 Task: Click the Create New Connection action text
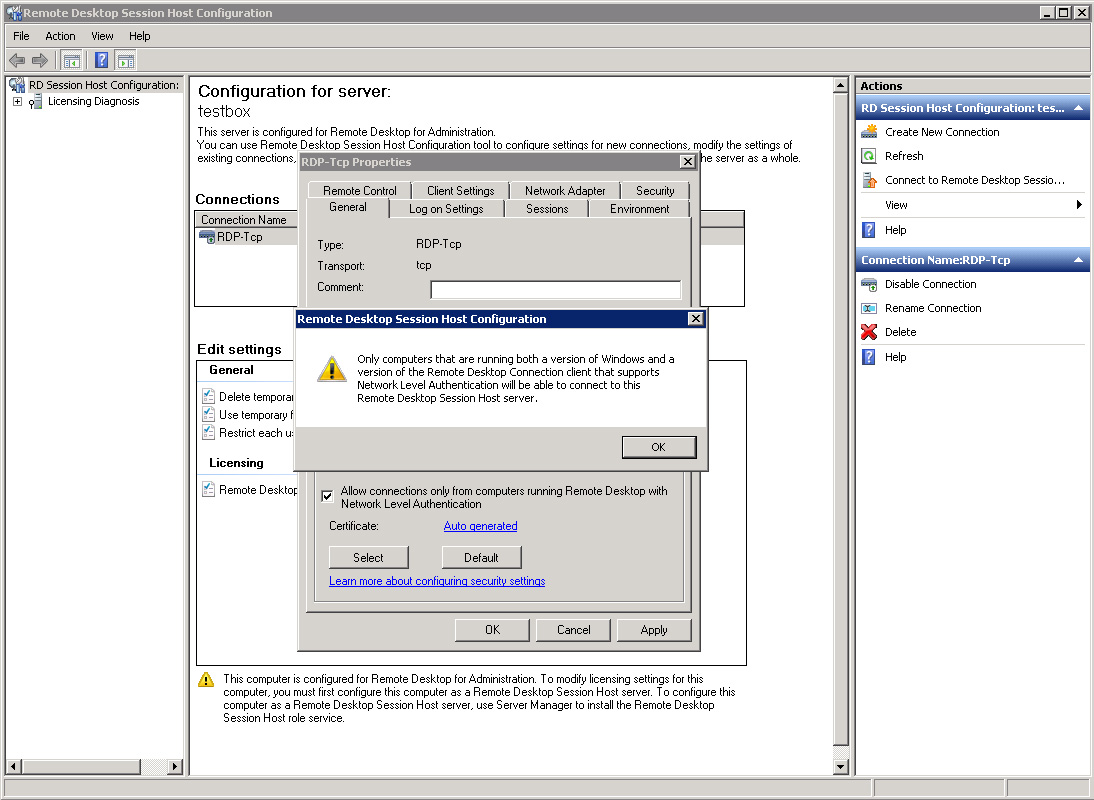click(x=942, y=132)
